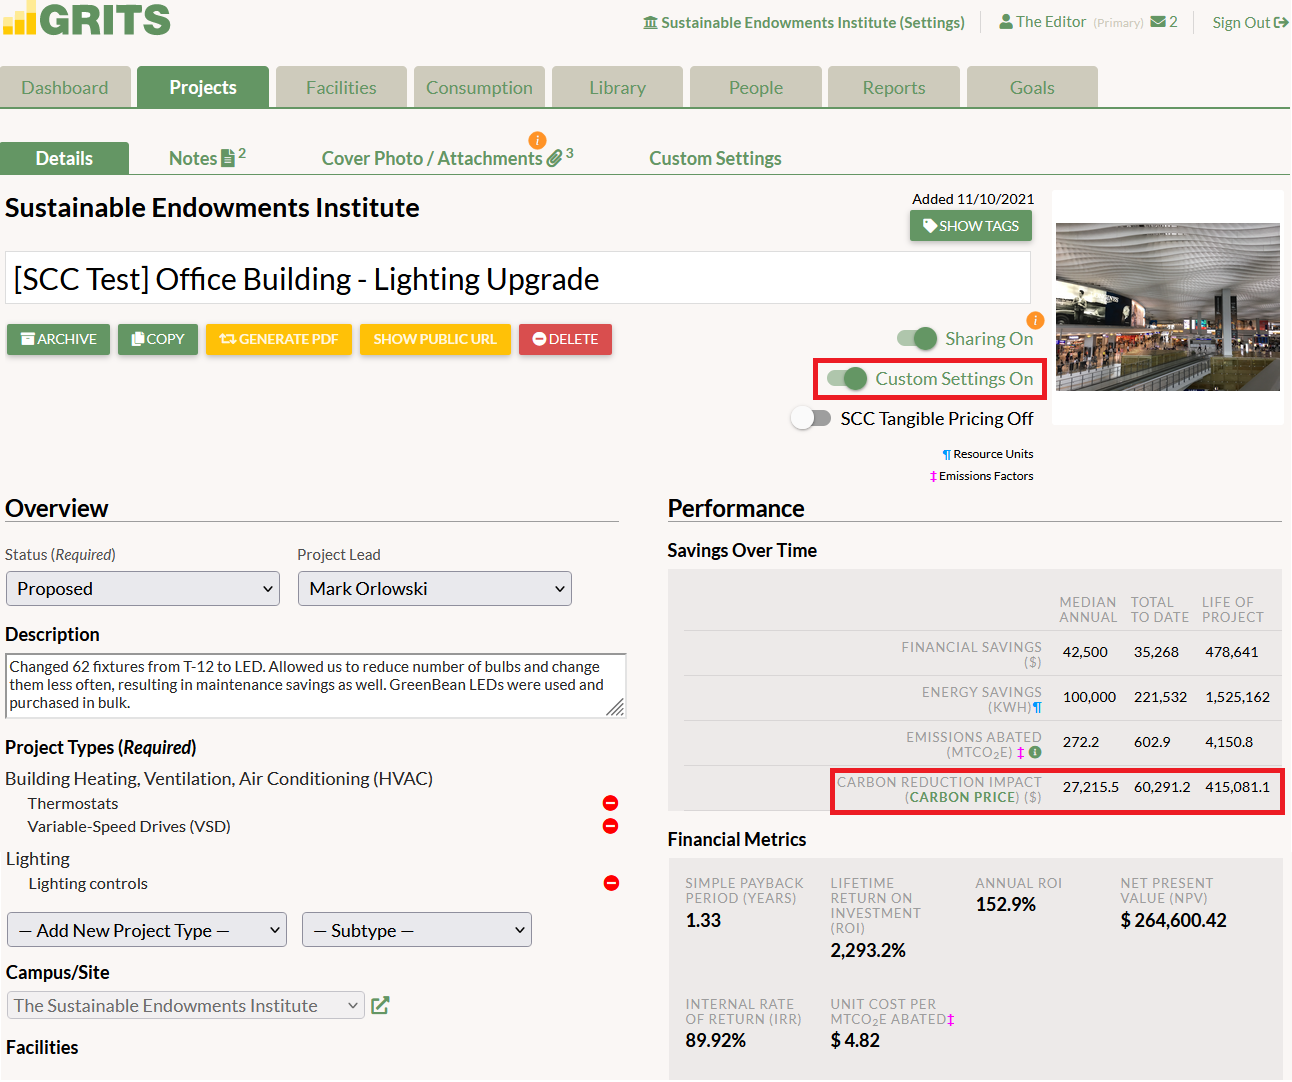Click the GRITS logo
This screenshot has height=1082, width=1292.
coord(87,18)
